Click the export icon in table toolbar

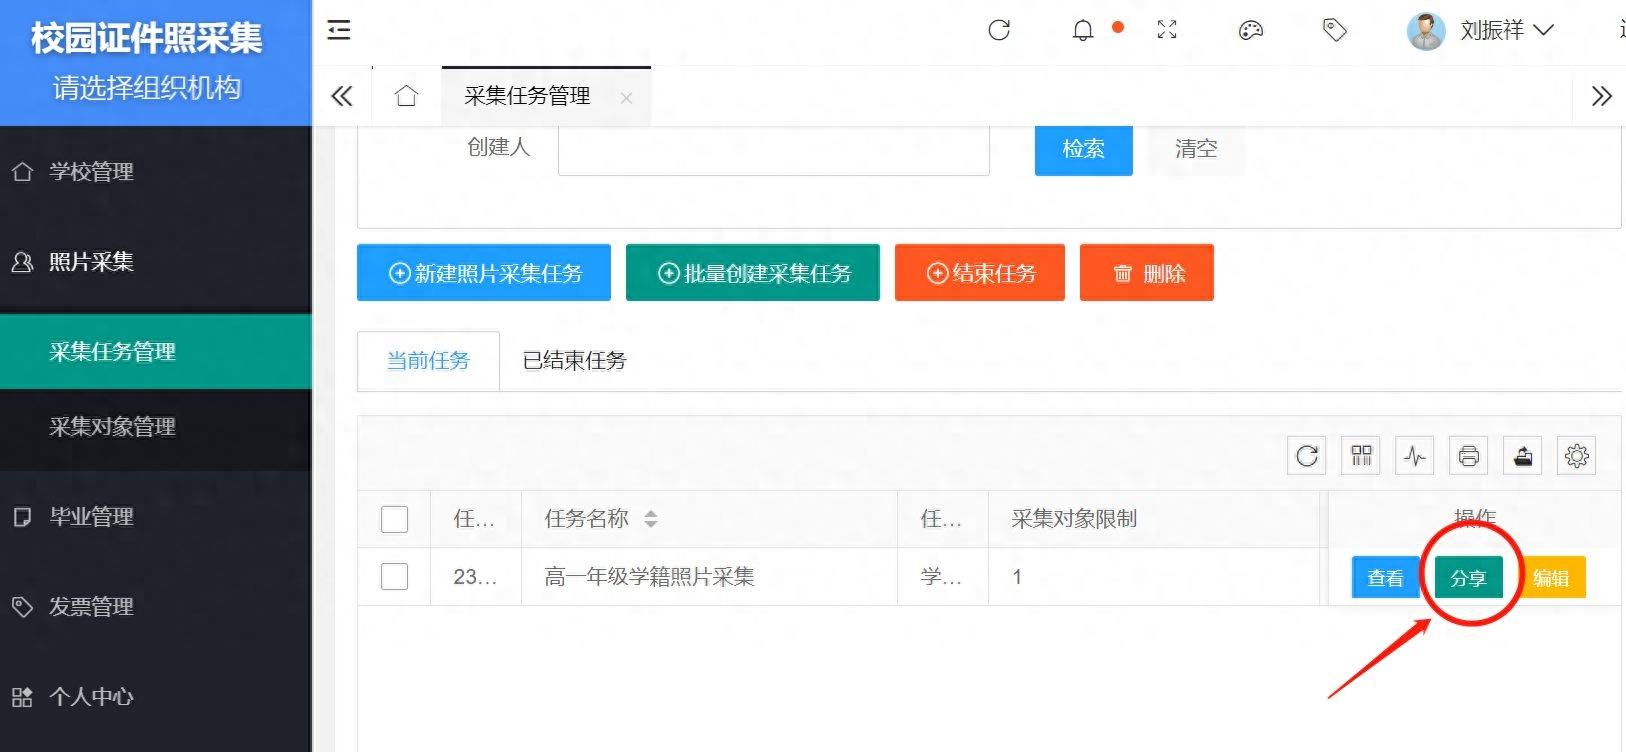[x=1522, y=456]
